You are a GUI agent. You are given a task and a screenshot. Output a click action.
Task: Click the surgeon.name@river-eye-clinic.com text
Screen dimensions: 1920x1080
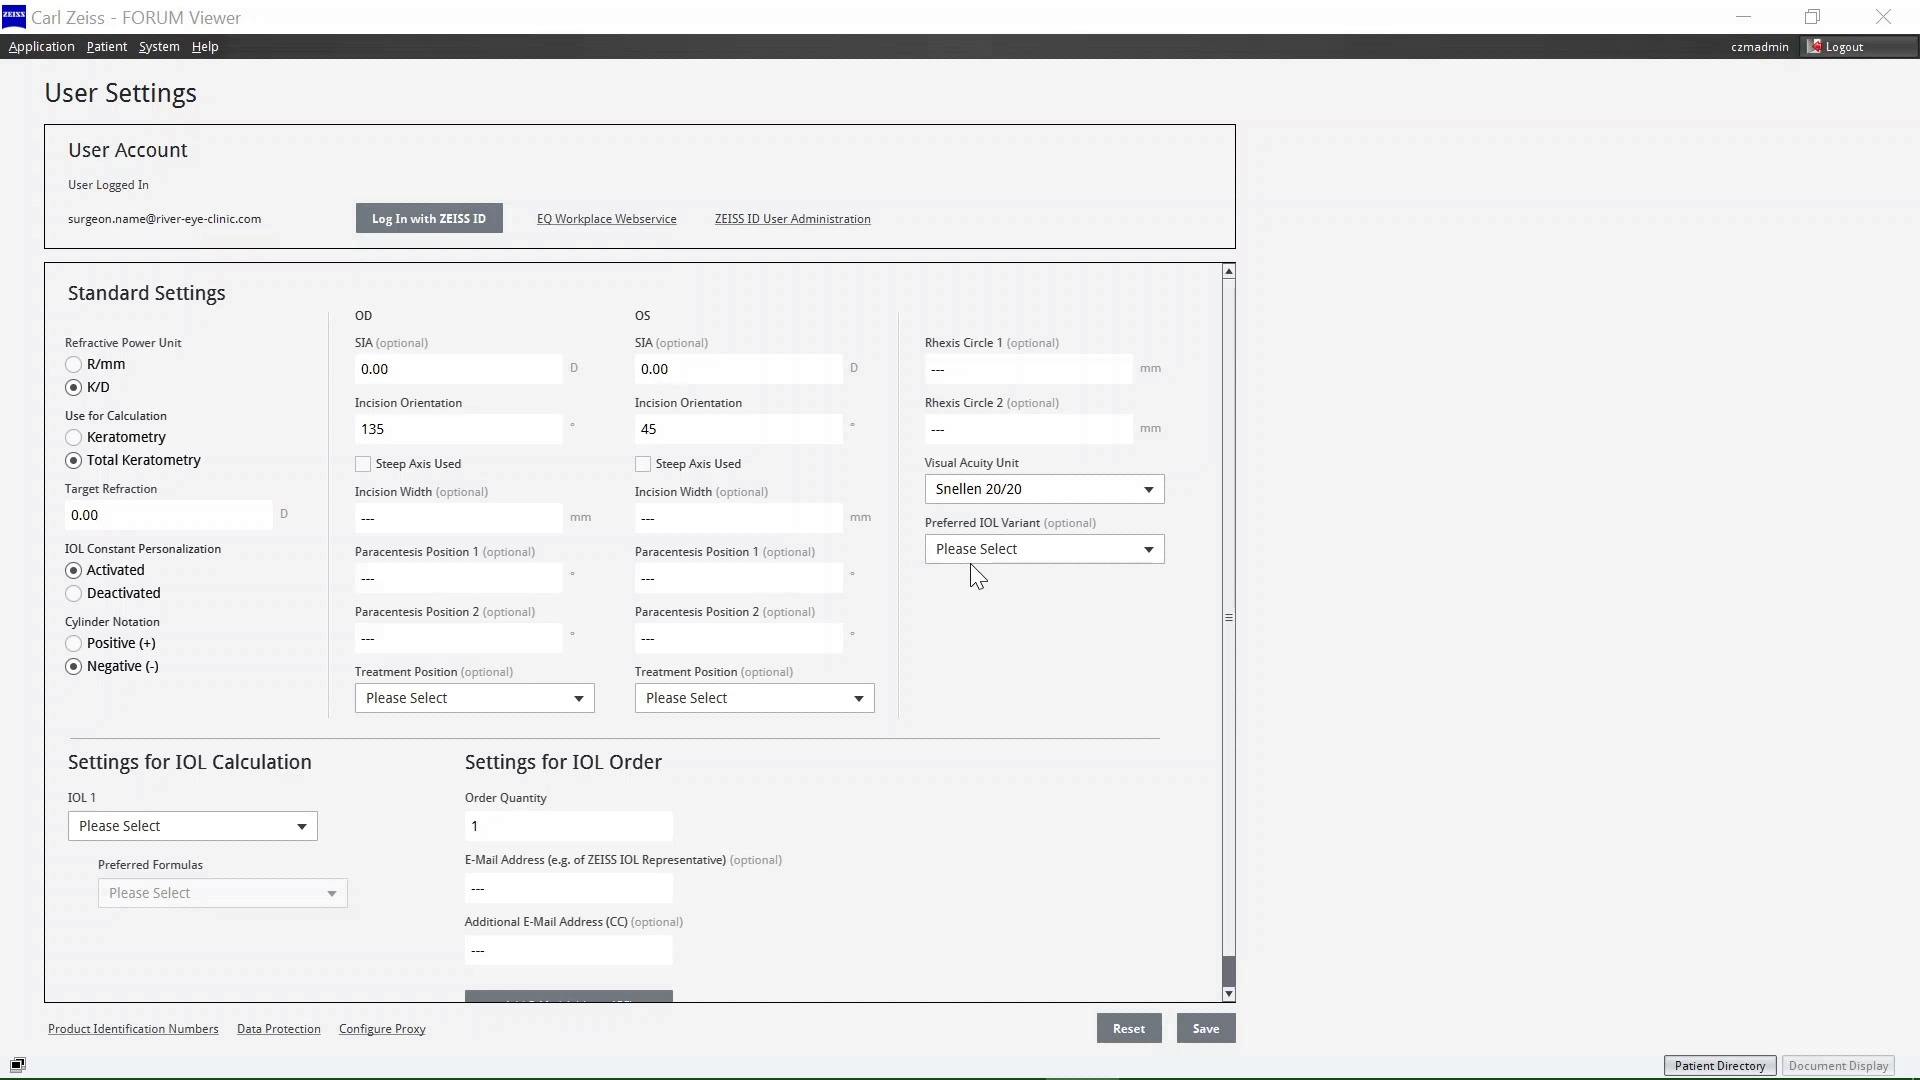164,219
